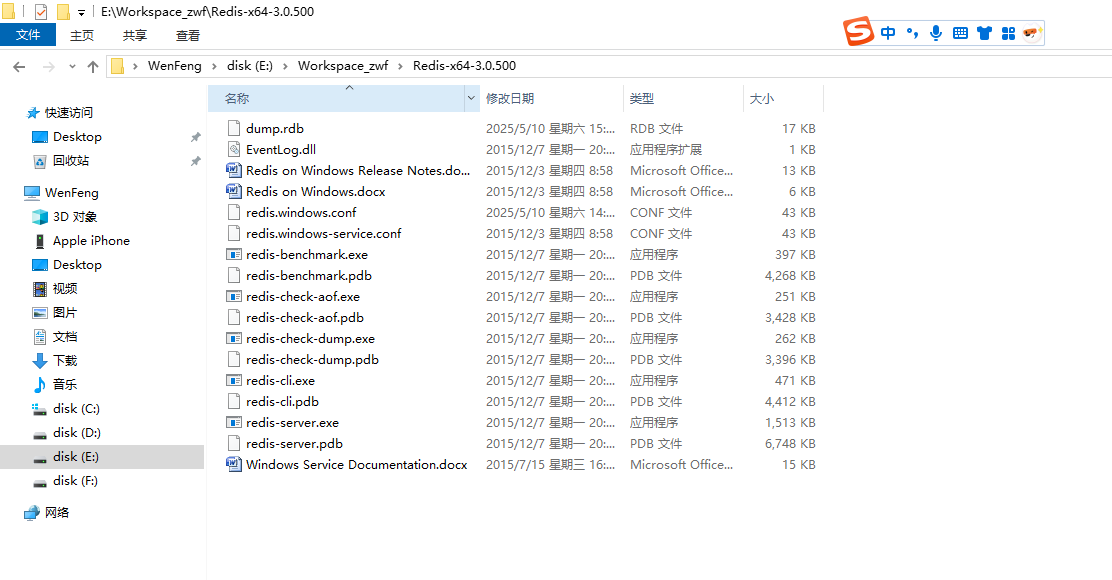Screen dimensions: 1112x580
Task: Switch to the 查看 ribbon tab
Action: tap(188, 35)
